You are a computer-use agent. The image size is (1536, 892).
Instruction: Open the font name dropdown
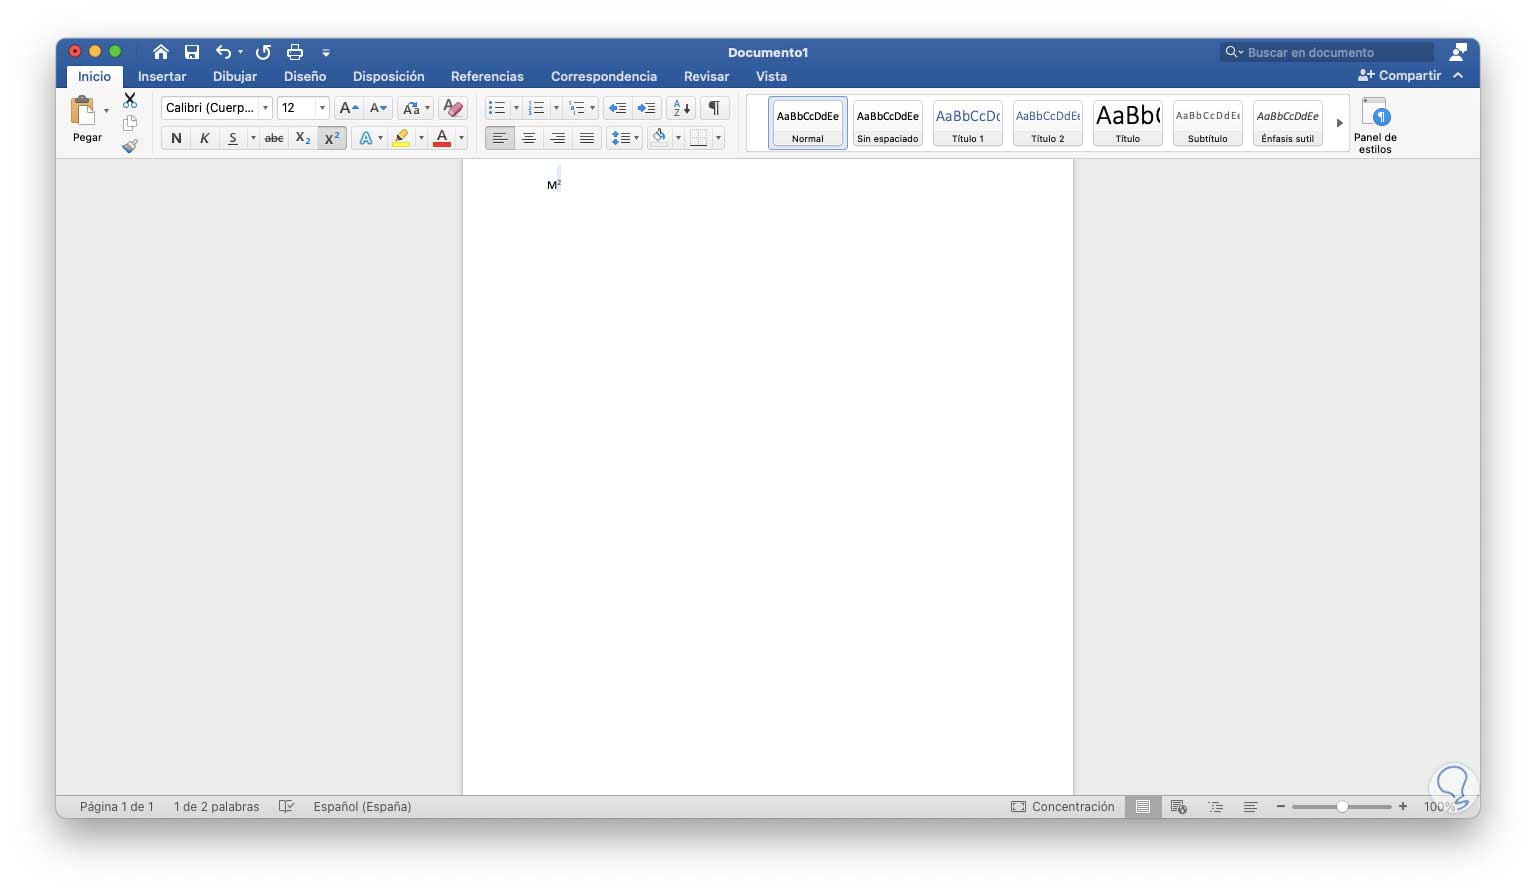pyautogui.click(x=265, y=108)
